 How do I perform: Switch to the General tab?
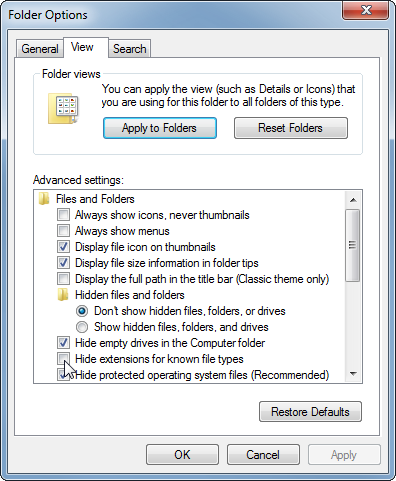coord(40,49)
